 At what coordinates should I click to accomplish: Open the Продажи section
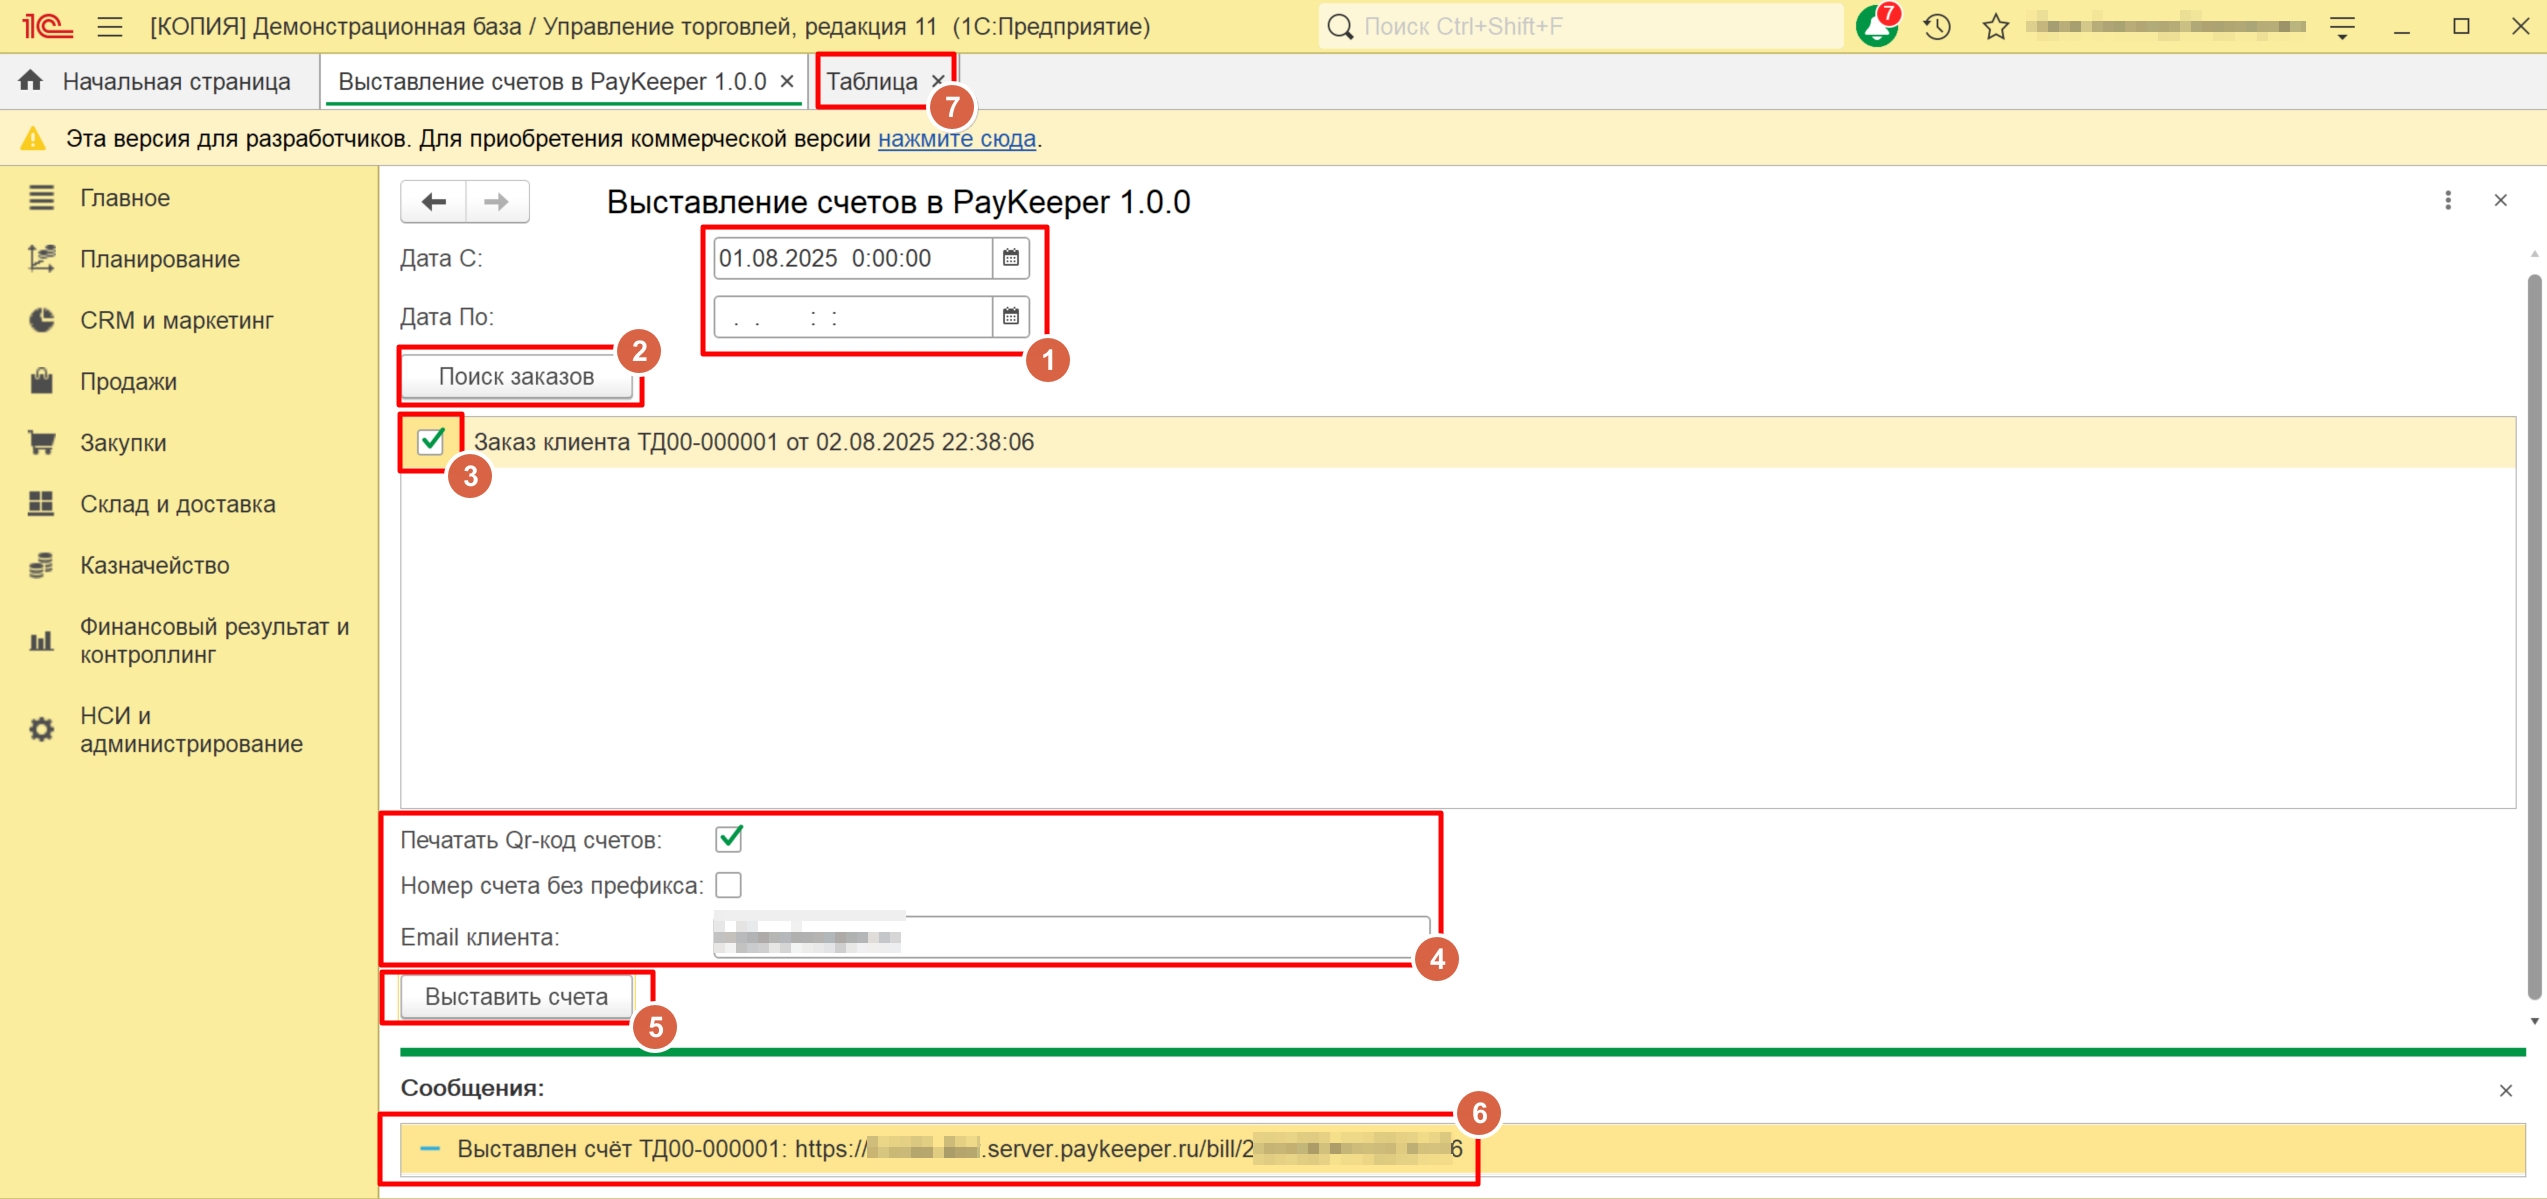[x=128, y=382]
